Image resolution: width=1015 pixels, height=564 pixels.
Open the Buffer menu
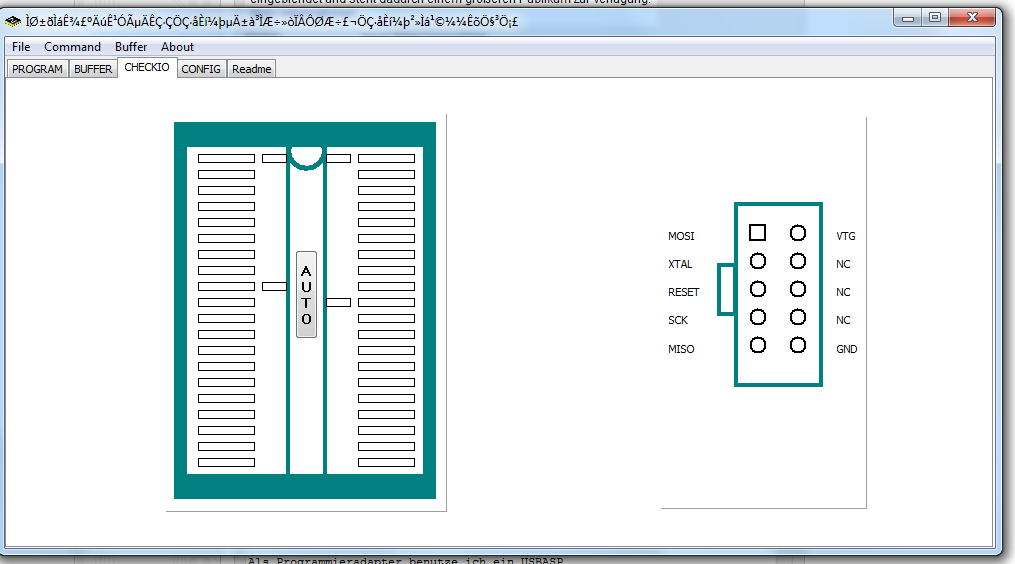(x=131, y=47)
